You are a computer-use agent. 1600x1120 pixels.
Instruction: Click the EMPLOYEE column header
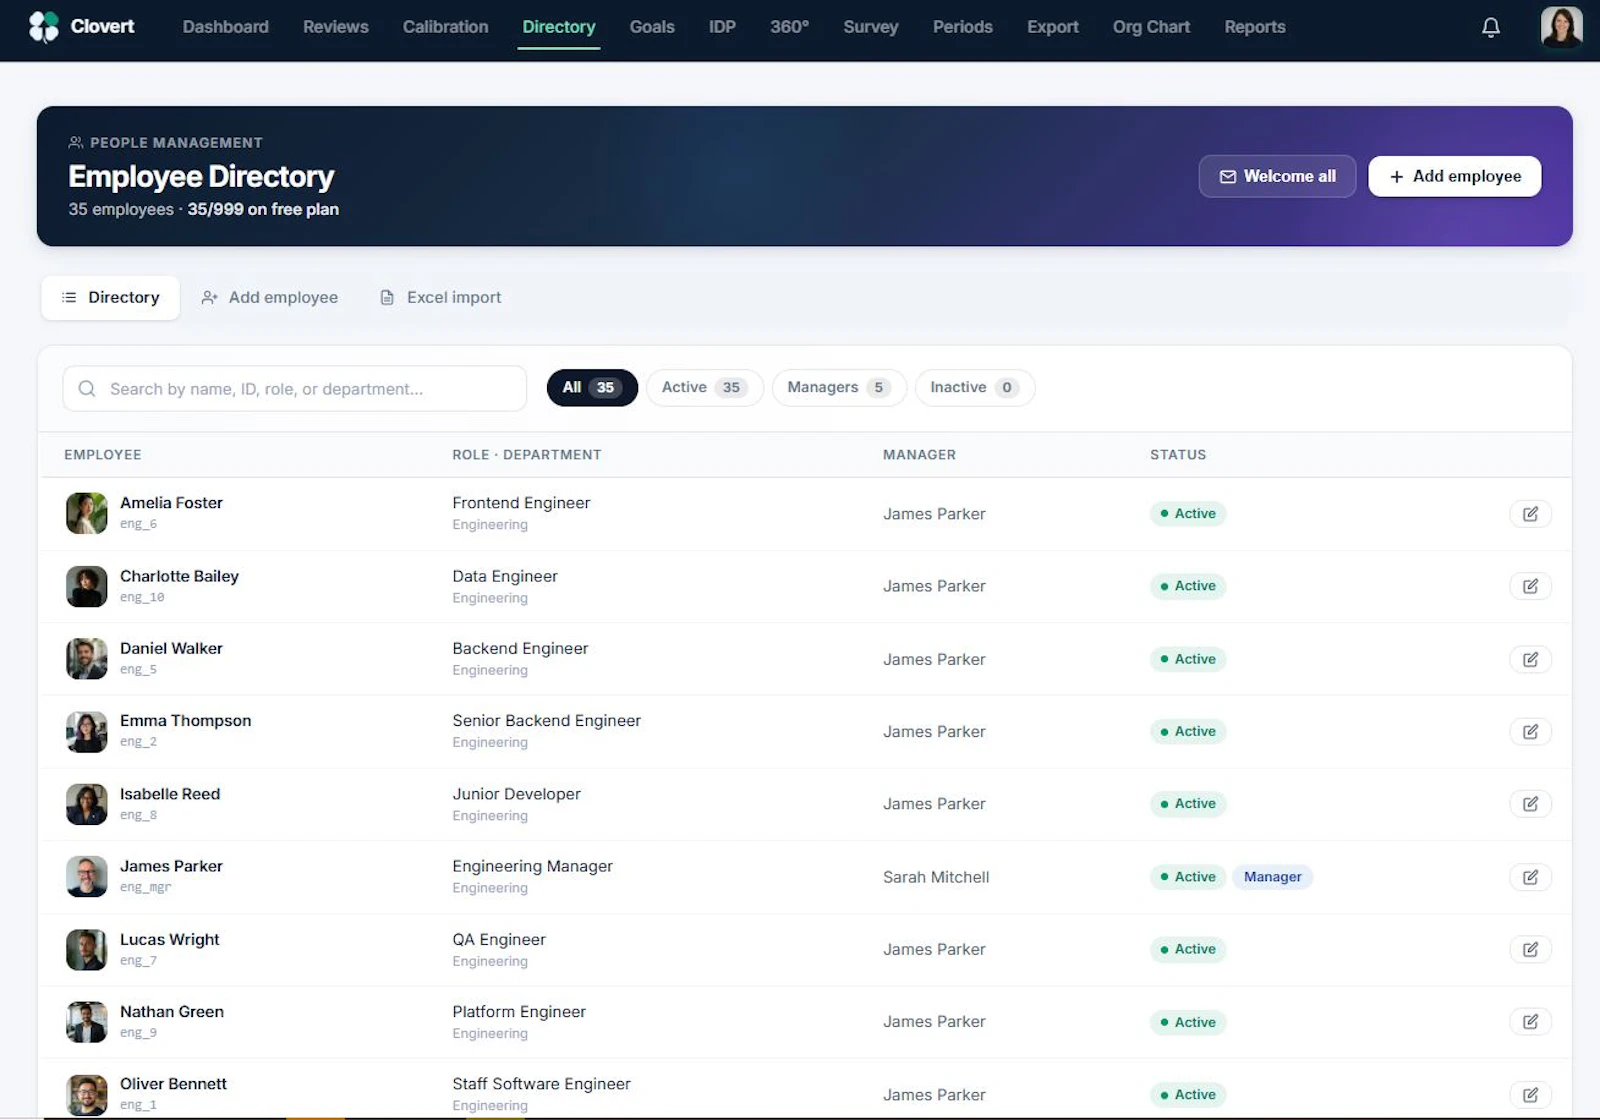click(103, 455)
